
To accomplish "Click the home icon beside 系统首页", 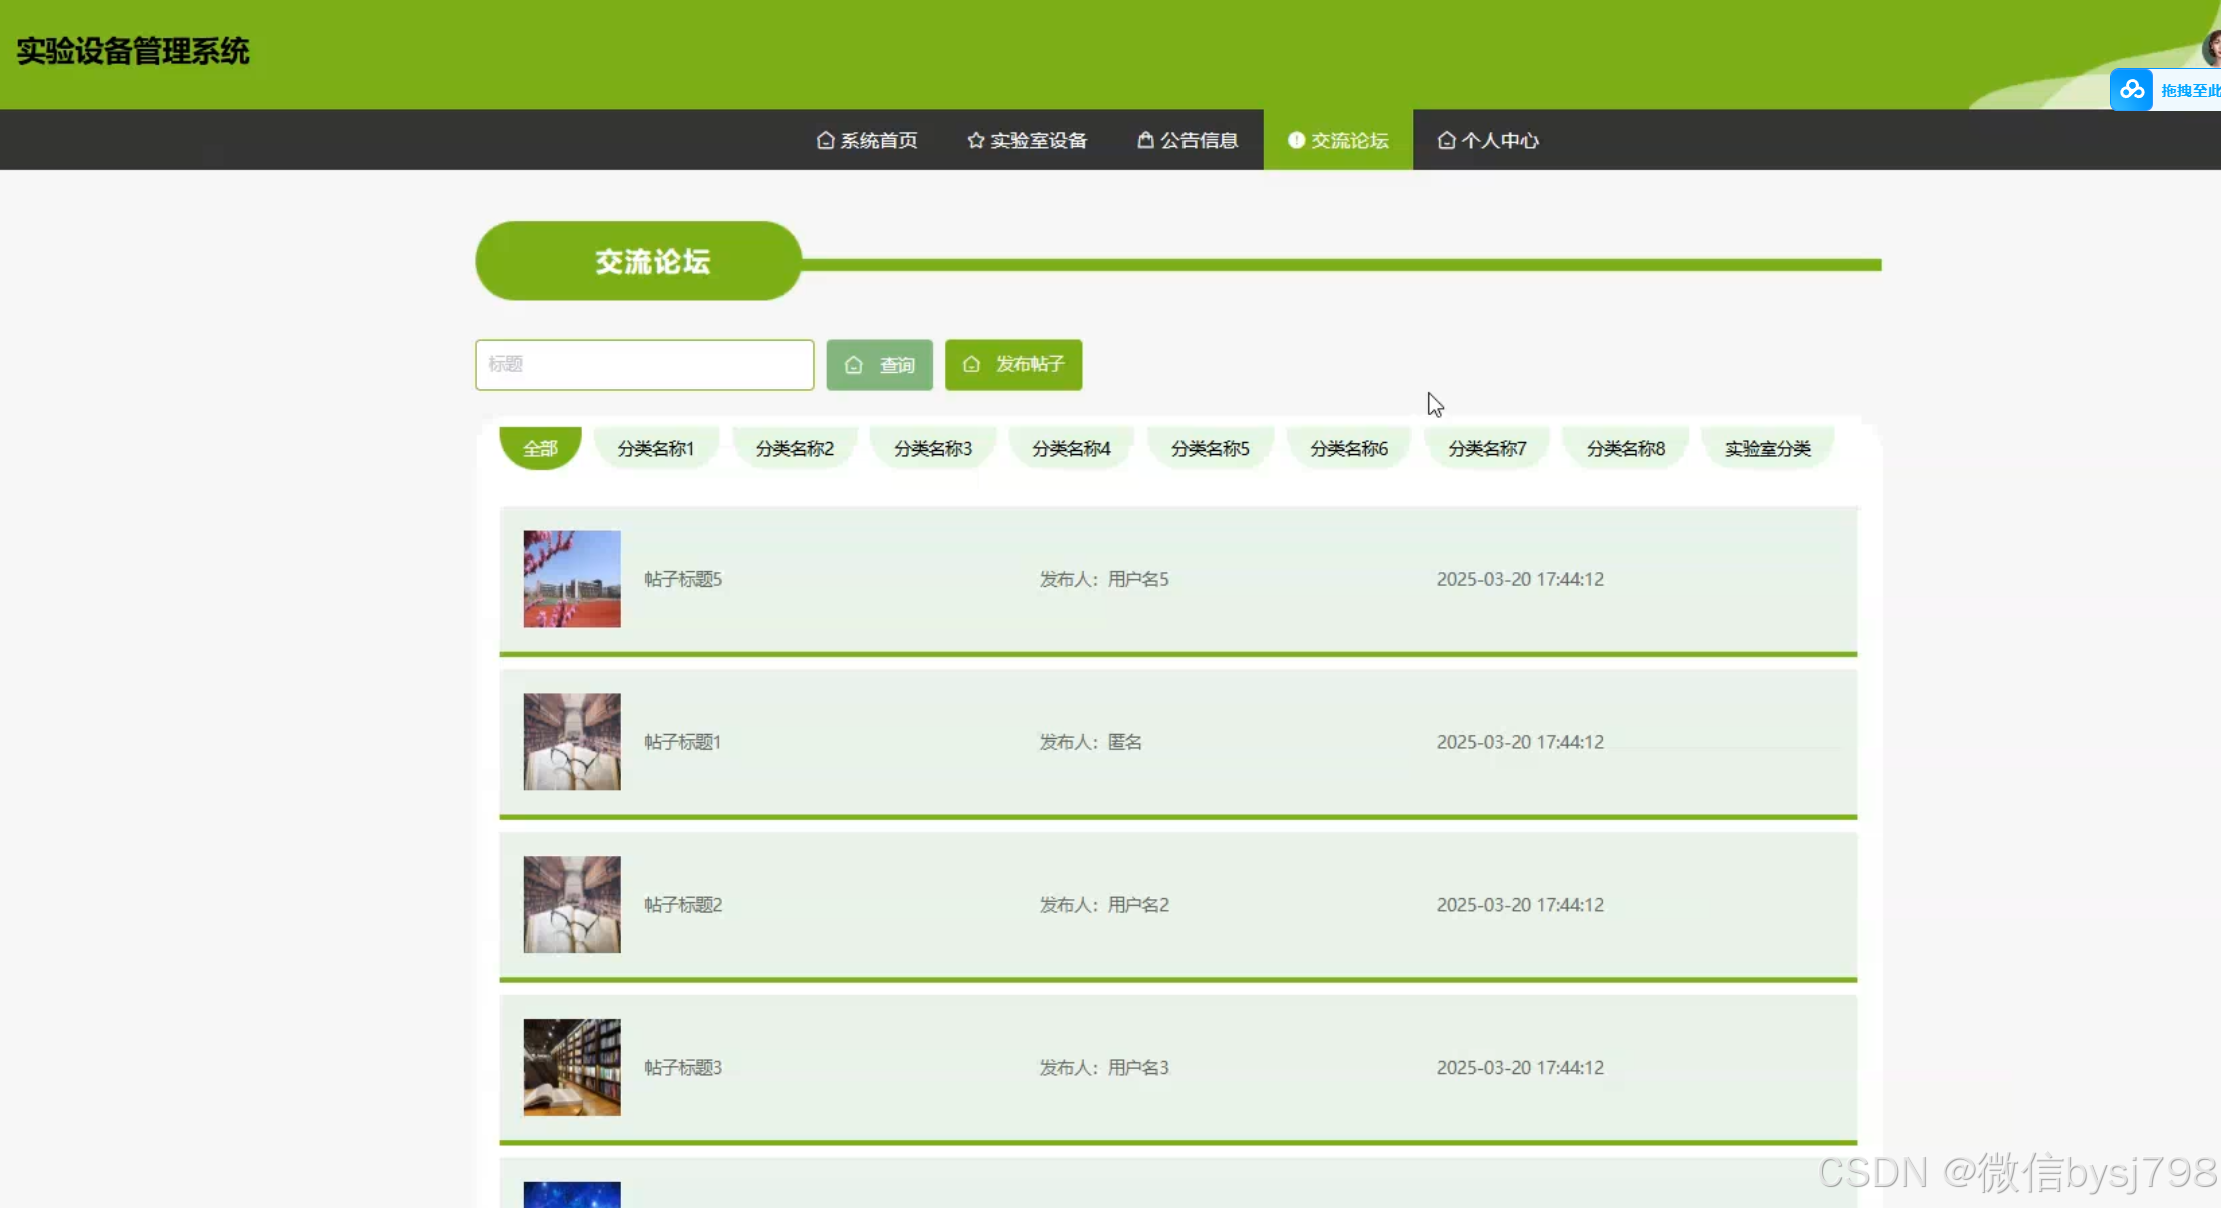I will [825, 140].
